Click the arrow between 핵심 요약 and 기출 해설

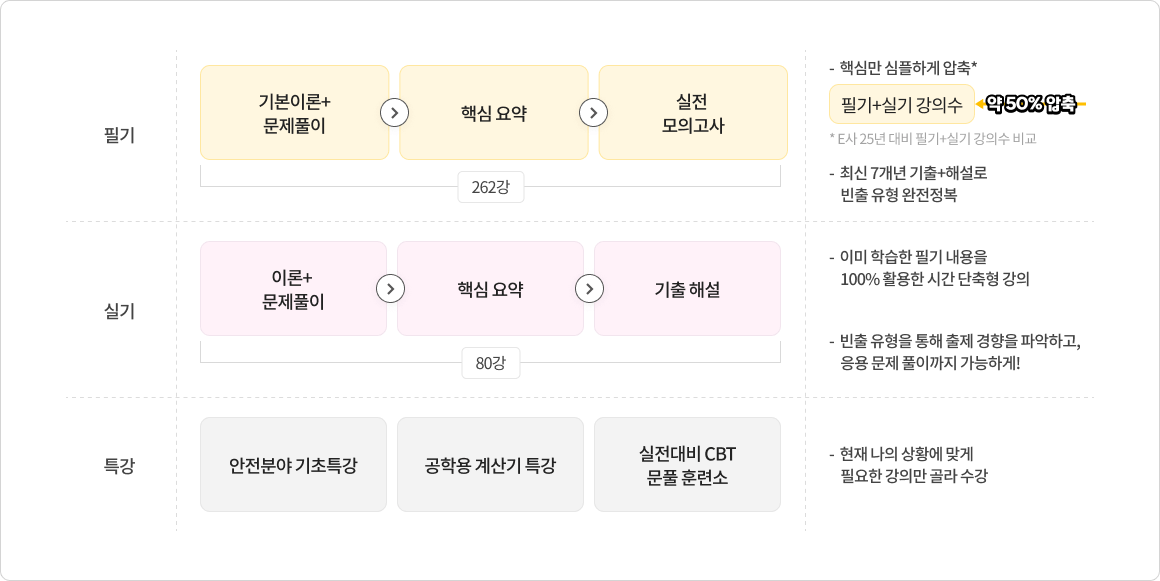pos(590,289)
